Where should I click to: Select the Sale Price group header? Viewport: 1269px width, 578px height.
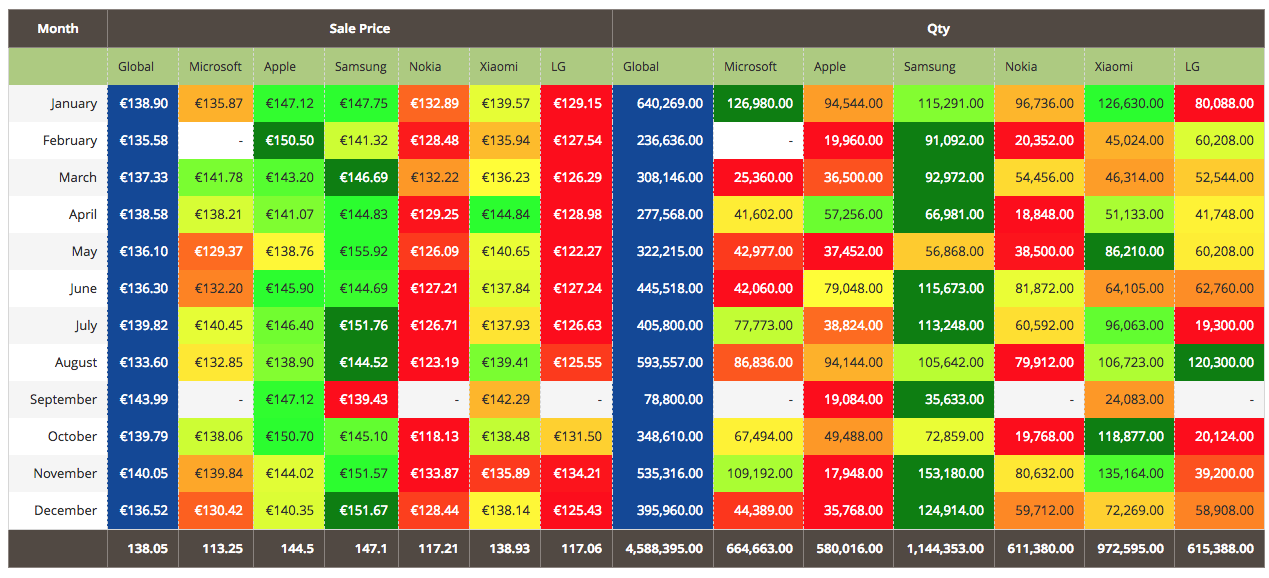[x=360, y=28]
